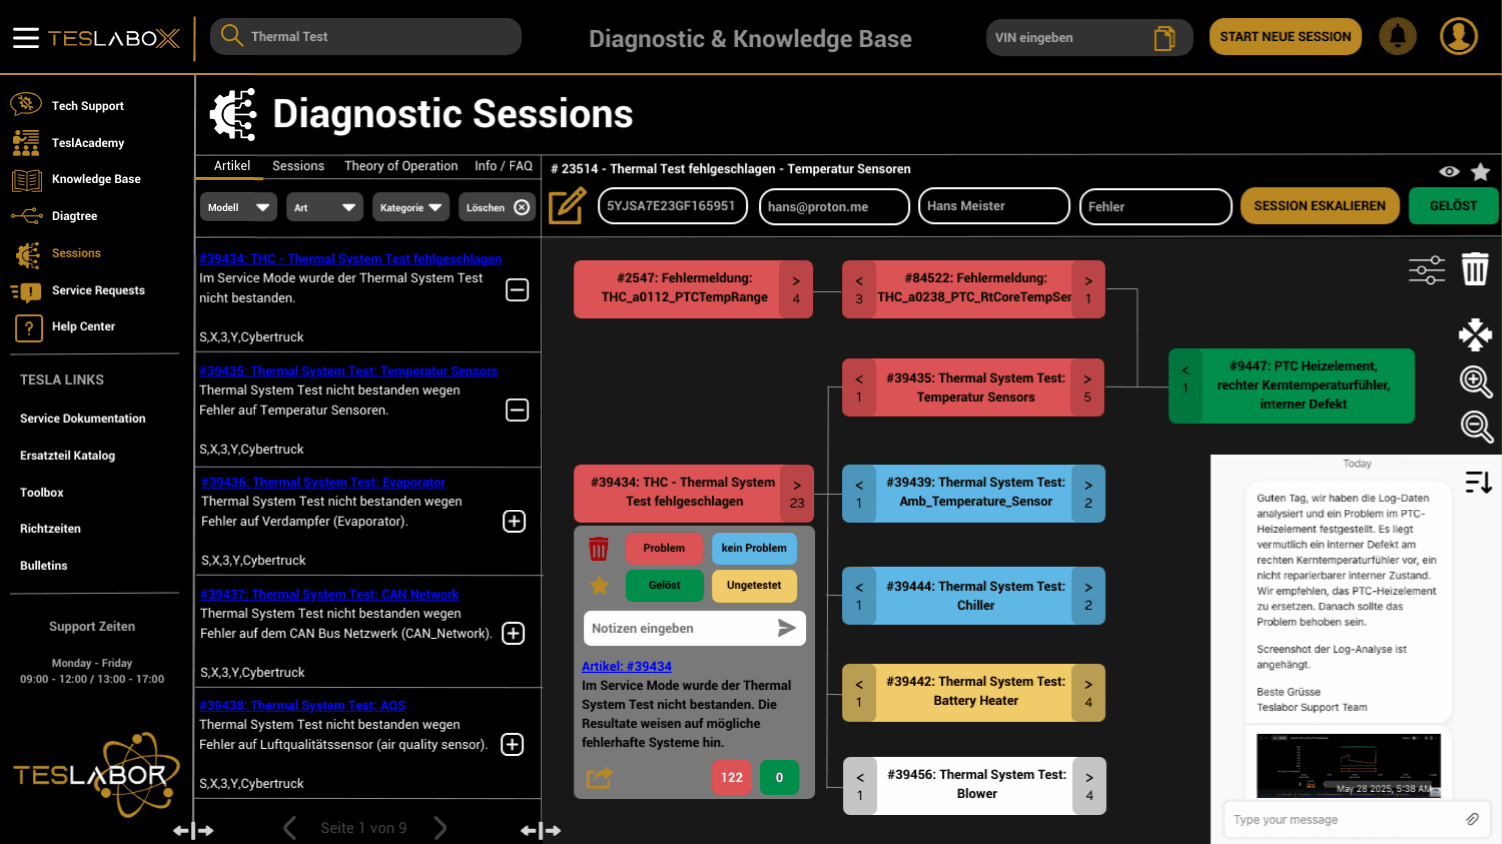Click the pan/move arrows icon
The height and width of the screenshot is (844, 1502).
point(1475,335)
